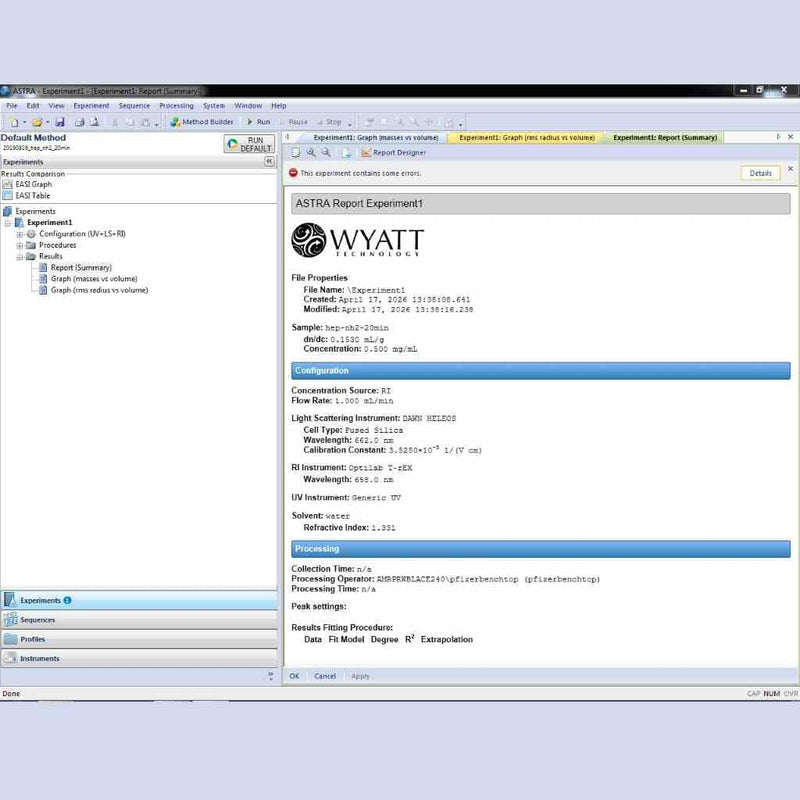
Task: Open the Experiments navigation panel
Action: pos(139,601)
